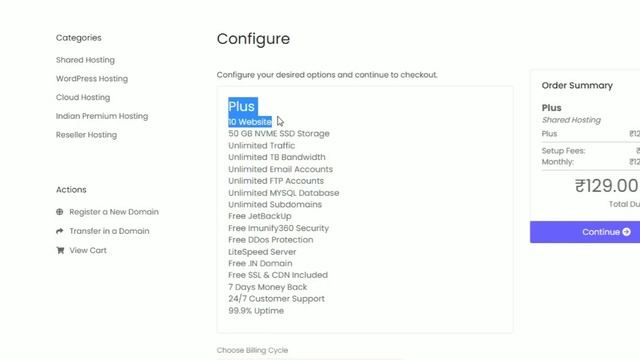Click the Configure page heading

pos(253,39)
